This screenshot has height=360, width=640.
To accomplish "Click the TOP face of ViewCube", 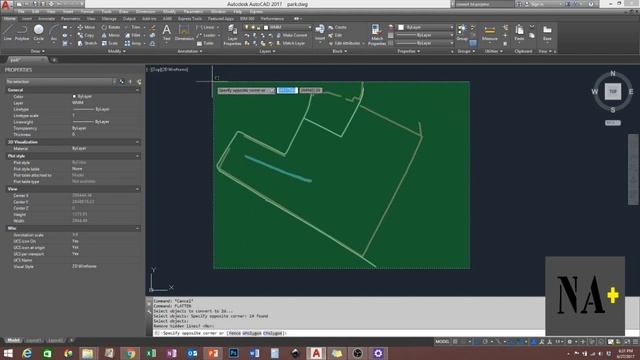I will pos(613,91).
